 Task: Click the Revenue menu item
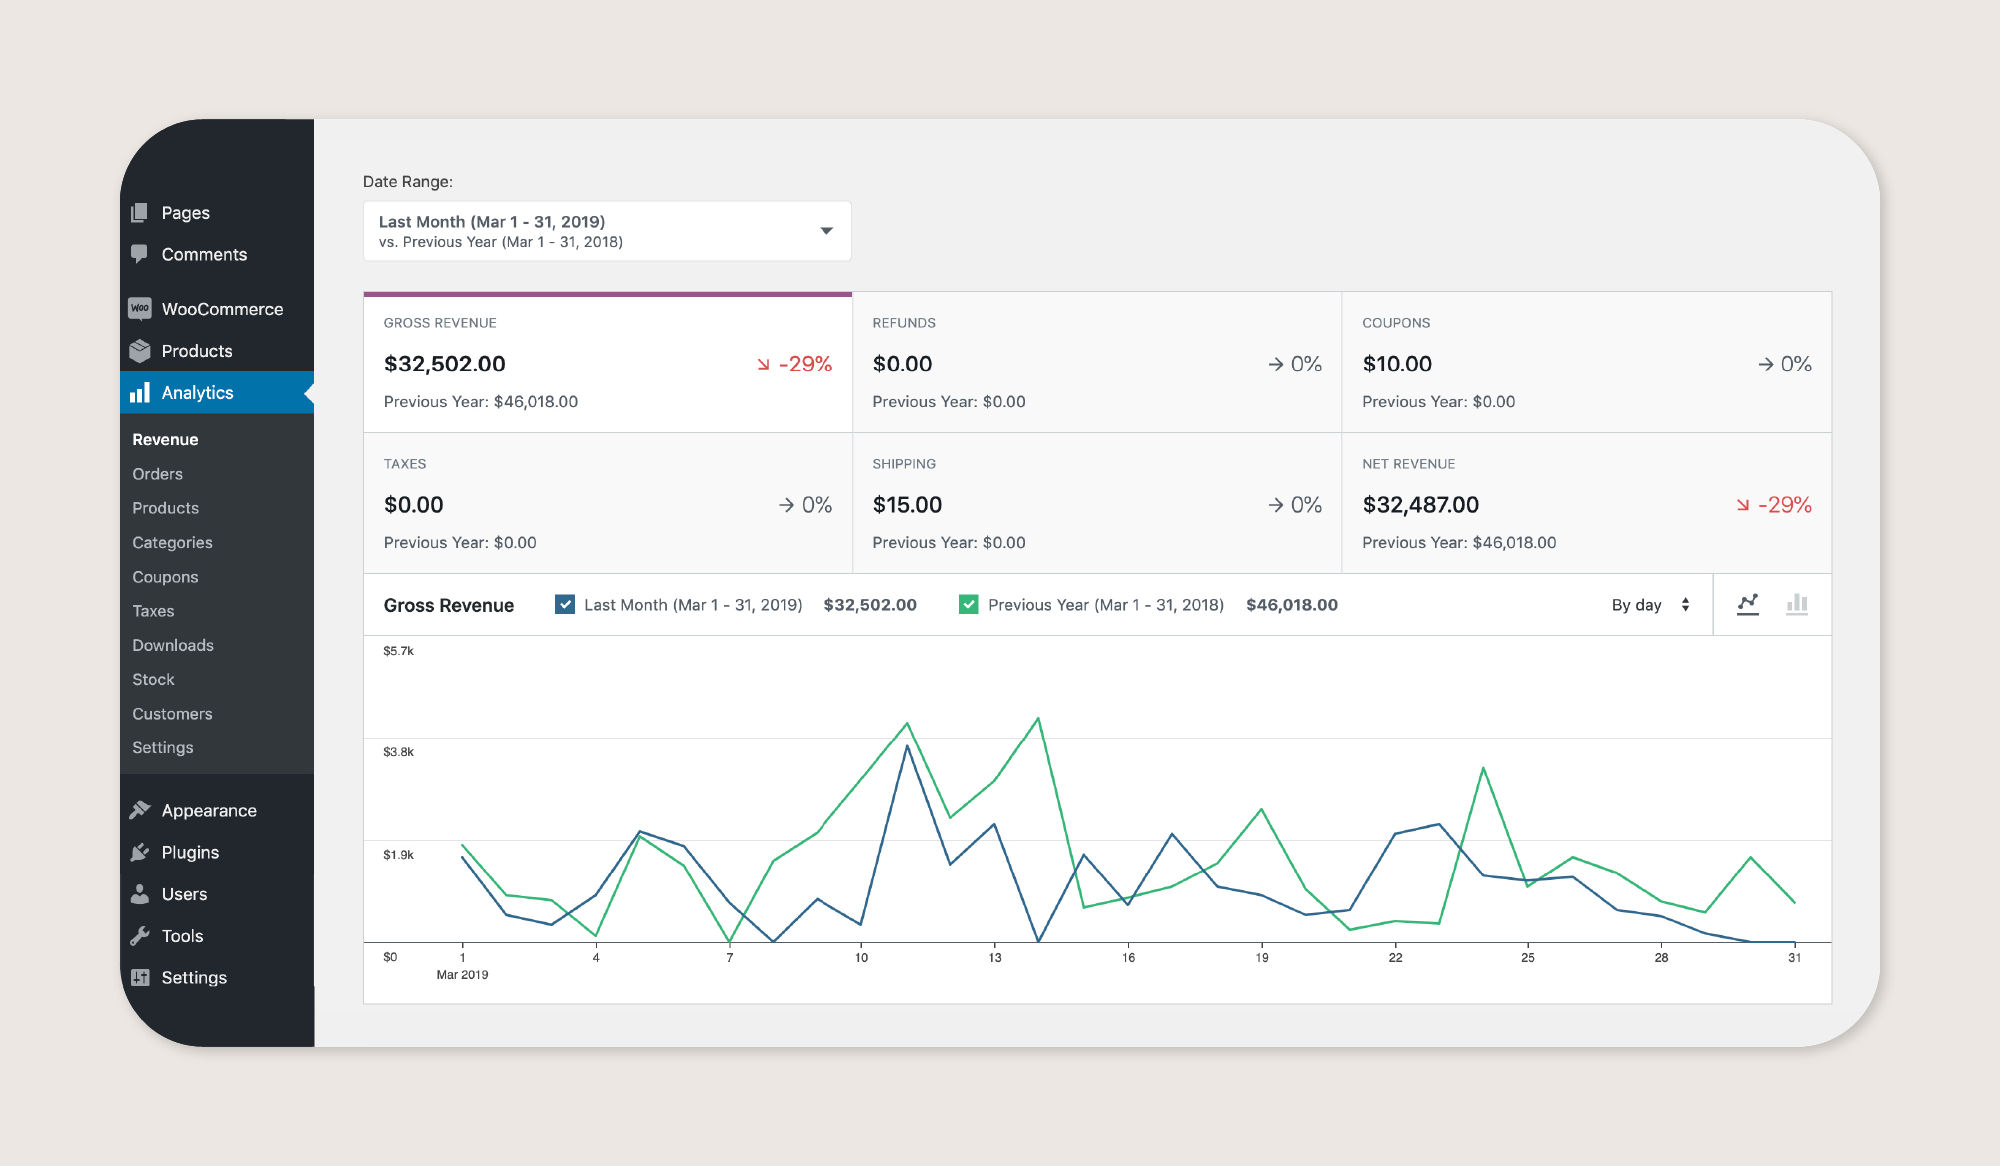pyautogui.click(x=165, y=439)
